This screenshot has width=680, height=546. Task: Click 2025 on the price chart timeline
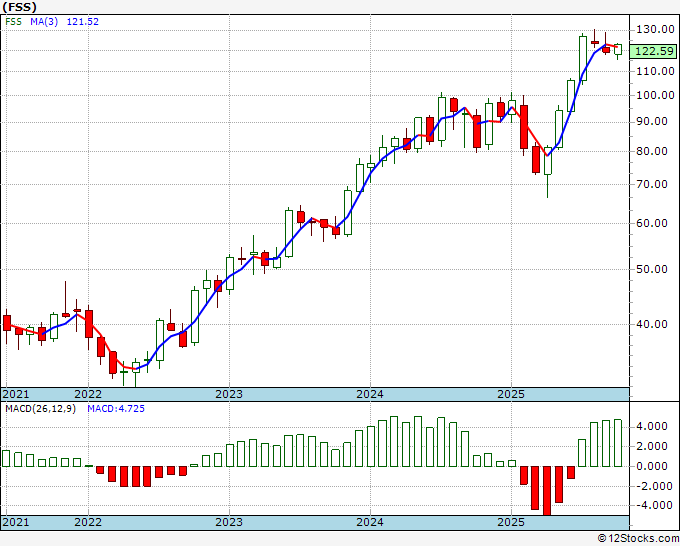(511, 394)
